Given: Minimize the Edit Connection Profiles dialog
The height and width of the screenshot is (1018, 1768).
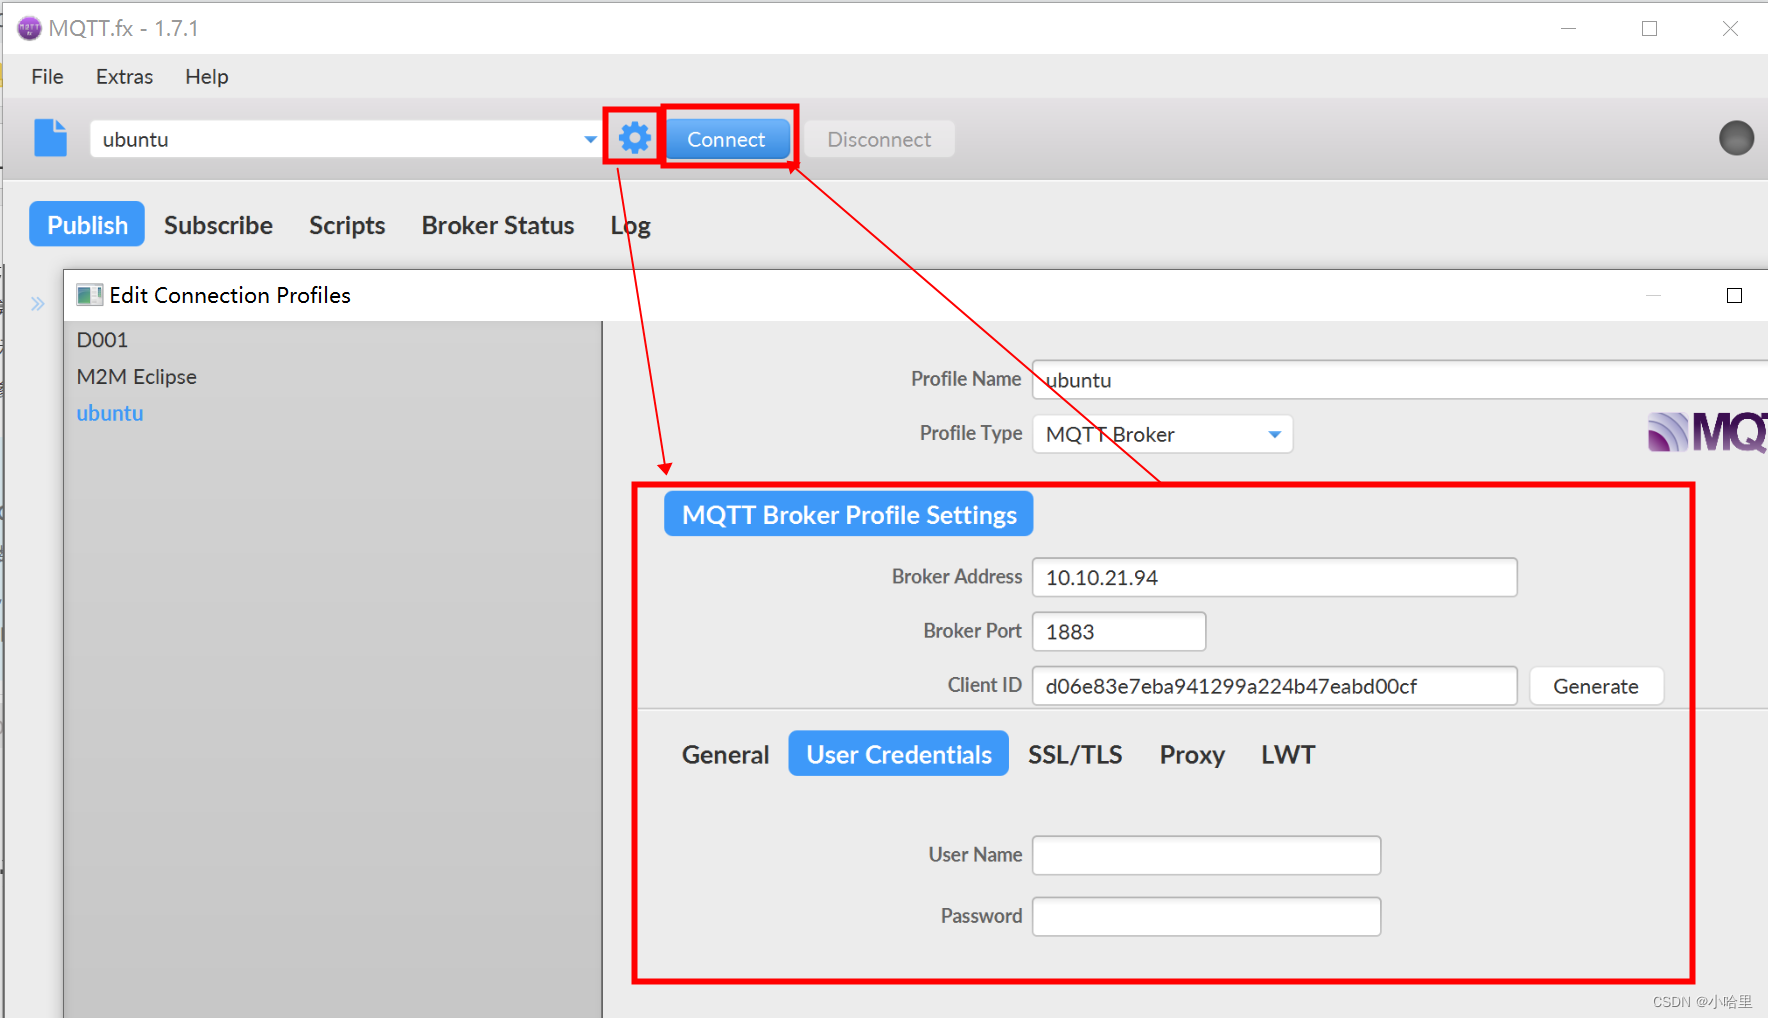Looking at the screenshot, I should coord(1653,295).
